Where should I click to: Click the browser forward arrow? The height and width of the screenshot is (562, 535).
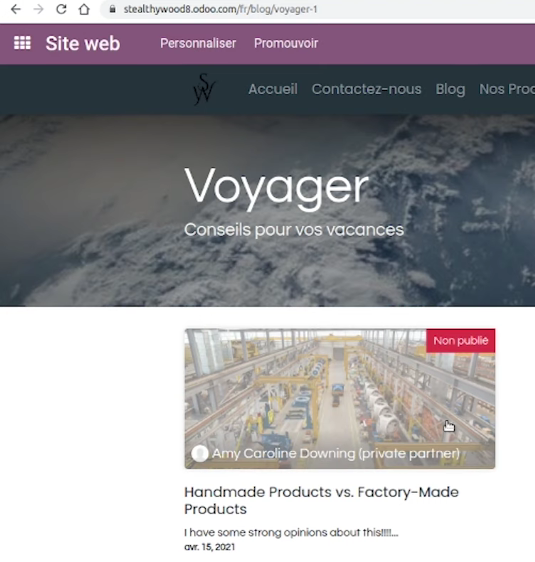[38, 9]
